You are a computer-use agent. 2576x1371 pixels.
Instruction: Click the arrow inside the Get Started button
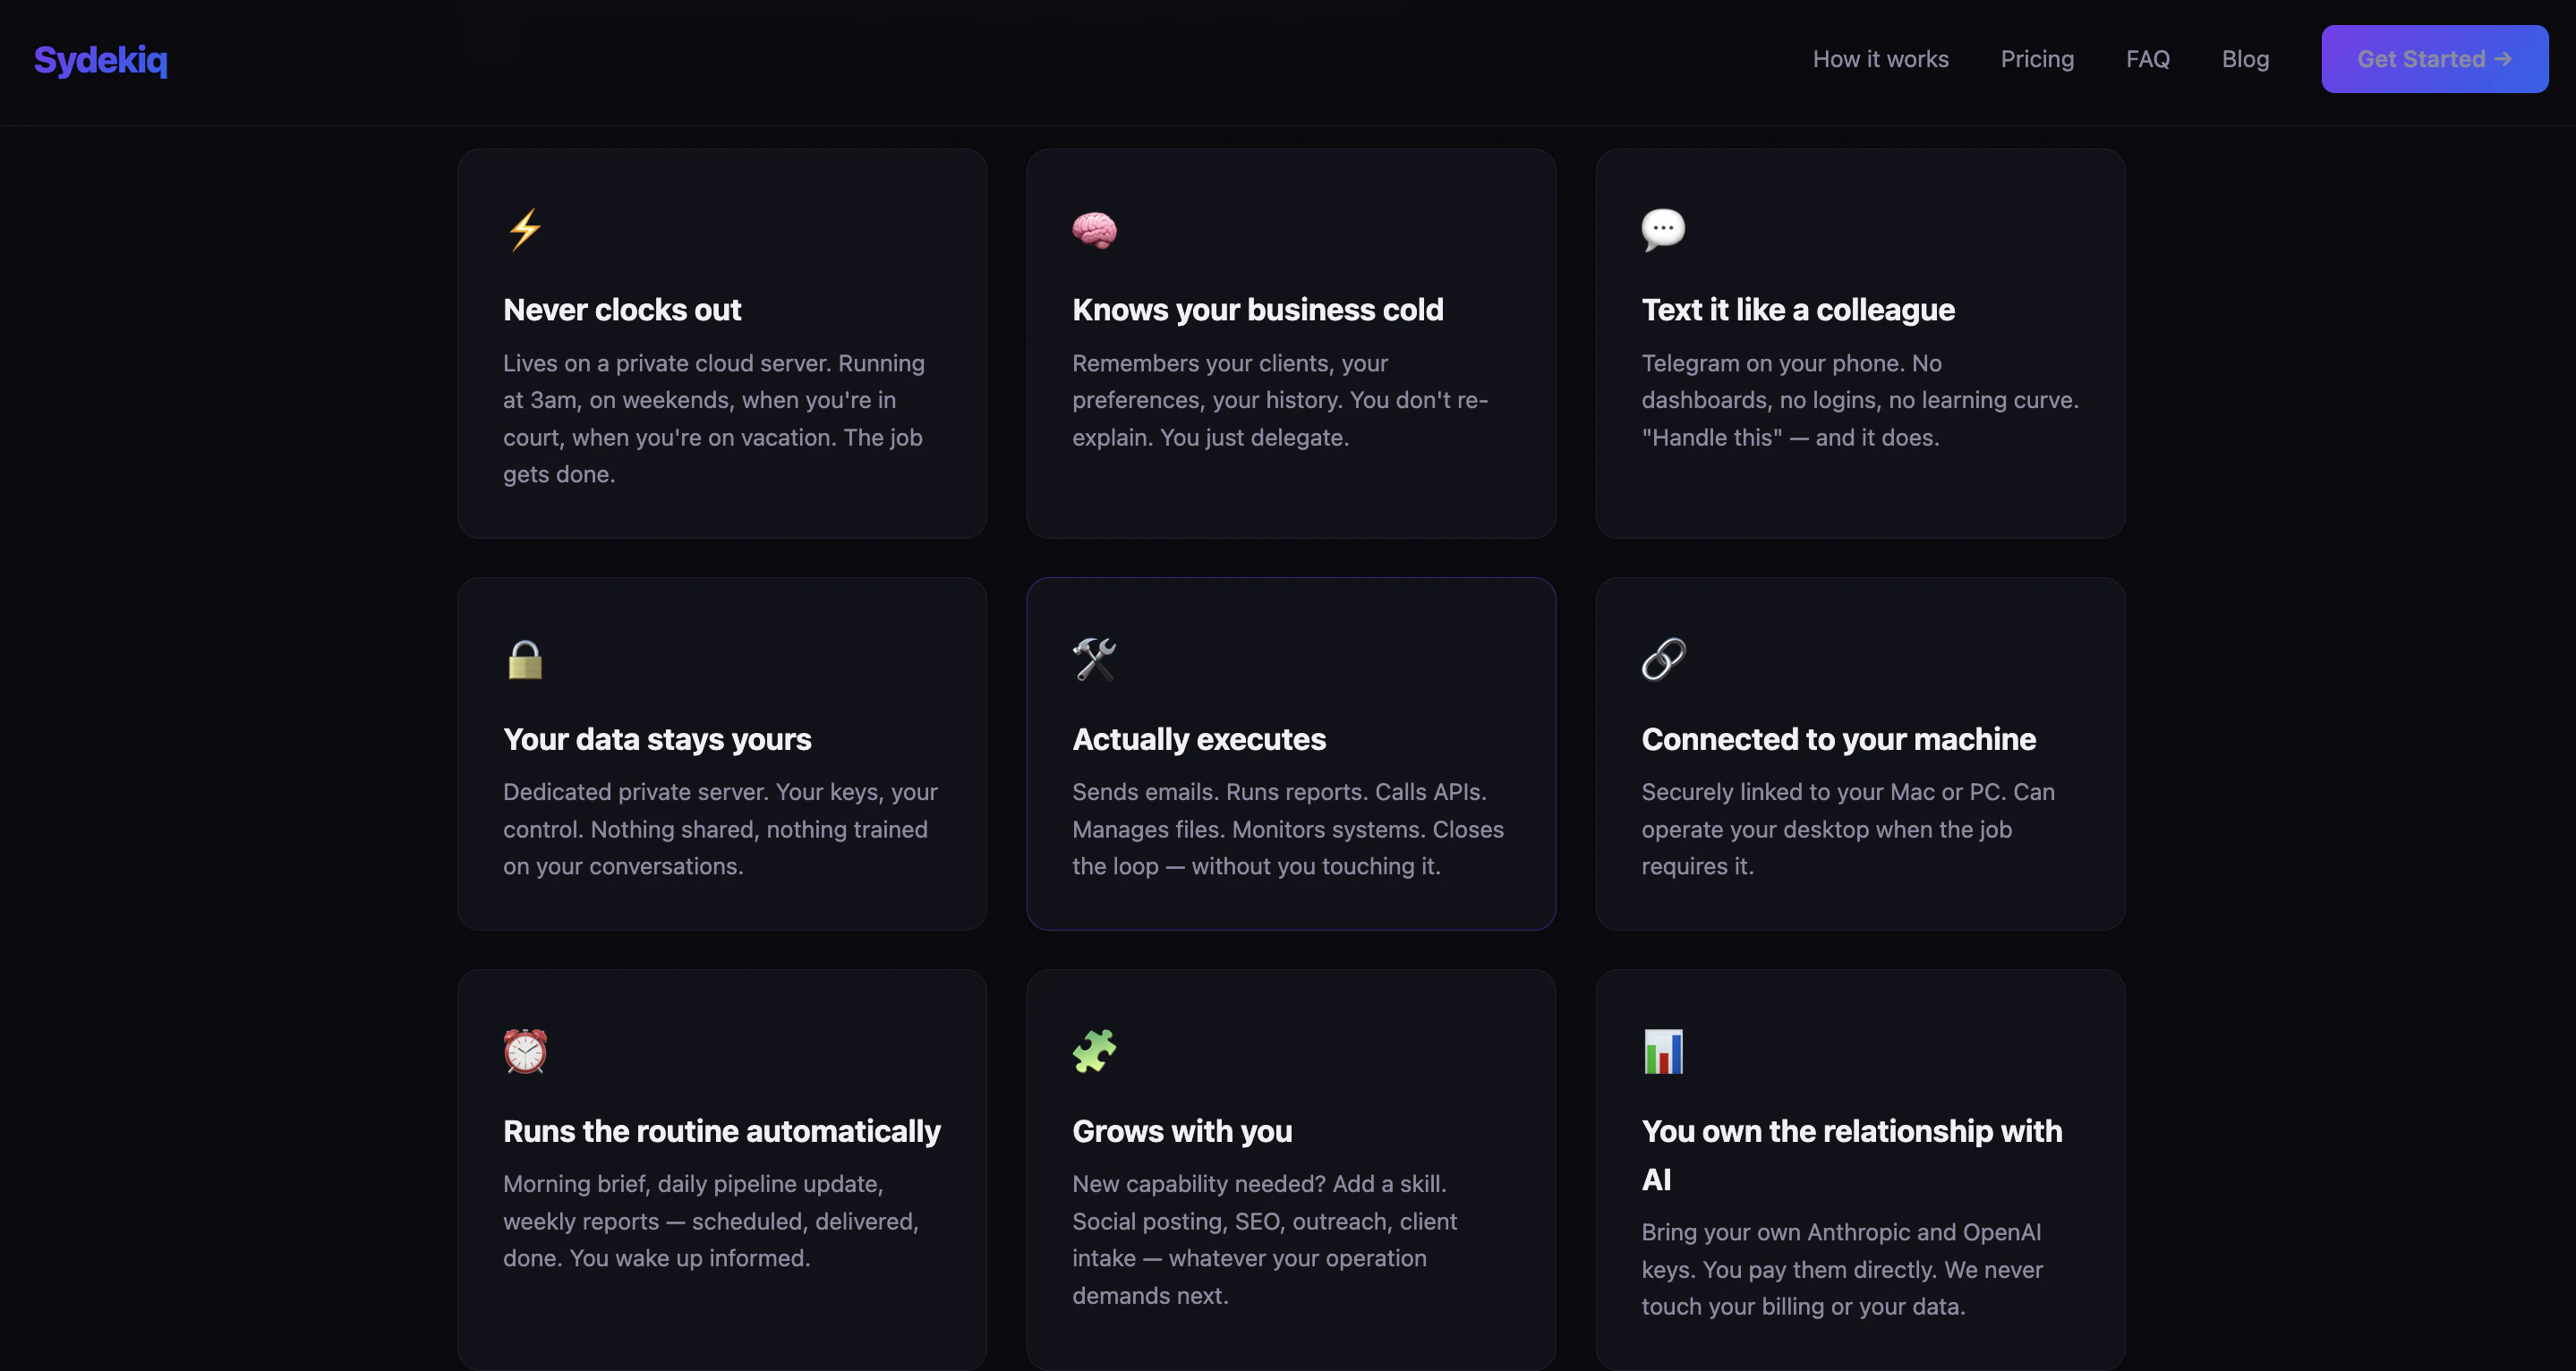[x=2504, y=59]
